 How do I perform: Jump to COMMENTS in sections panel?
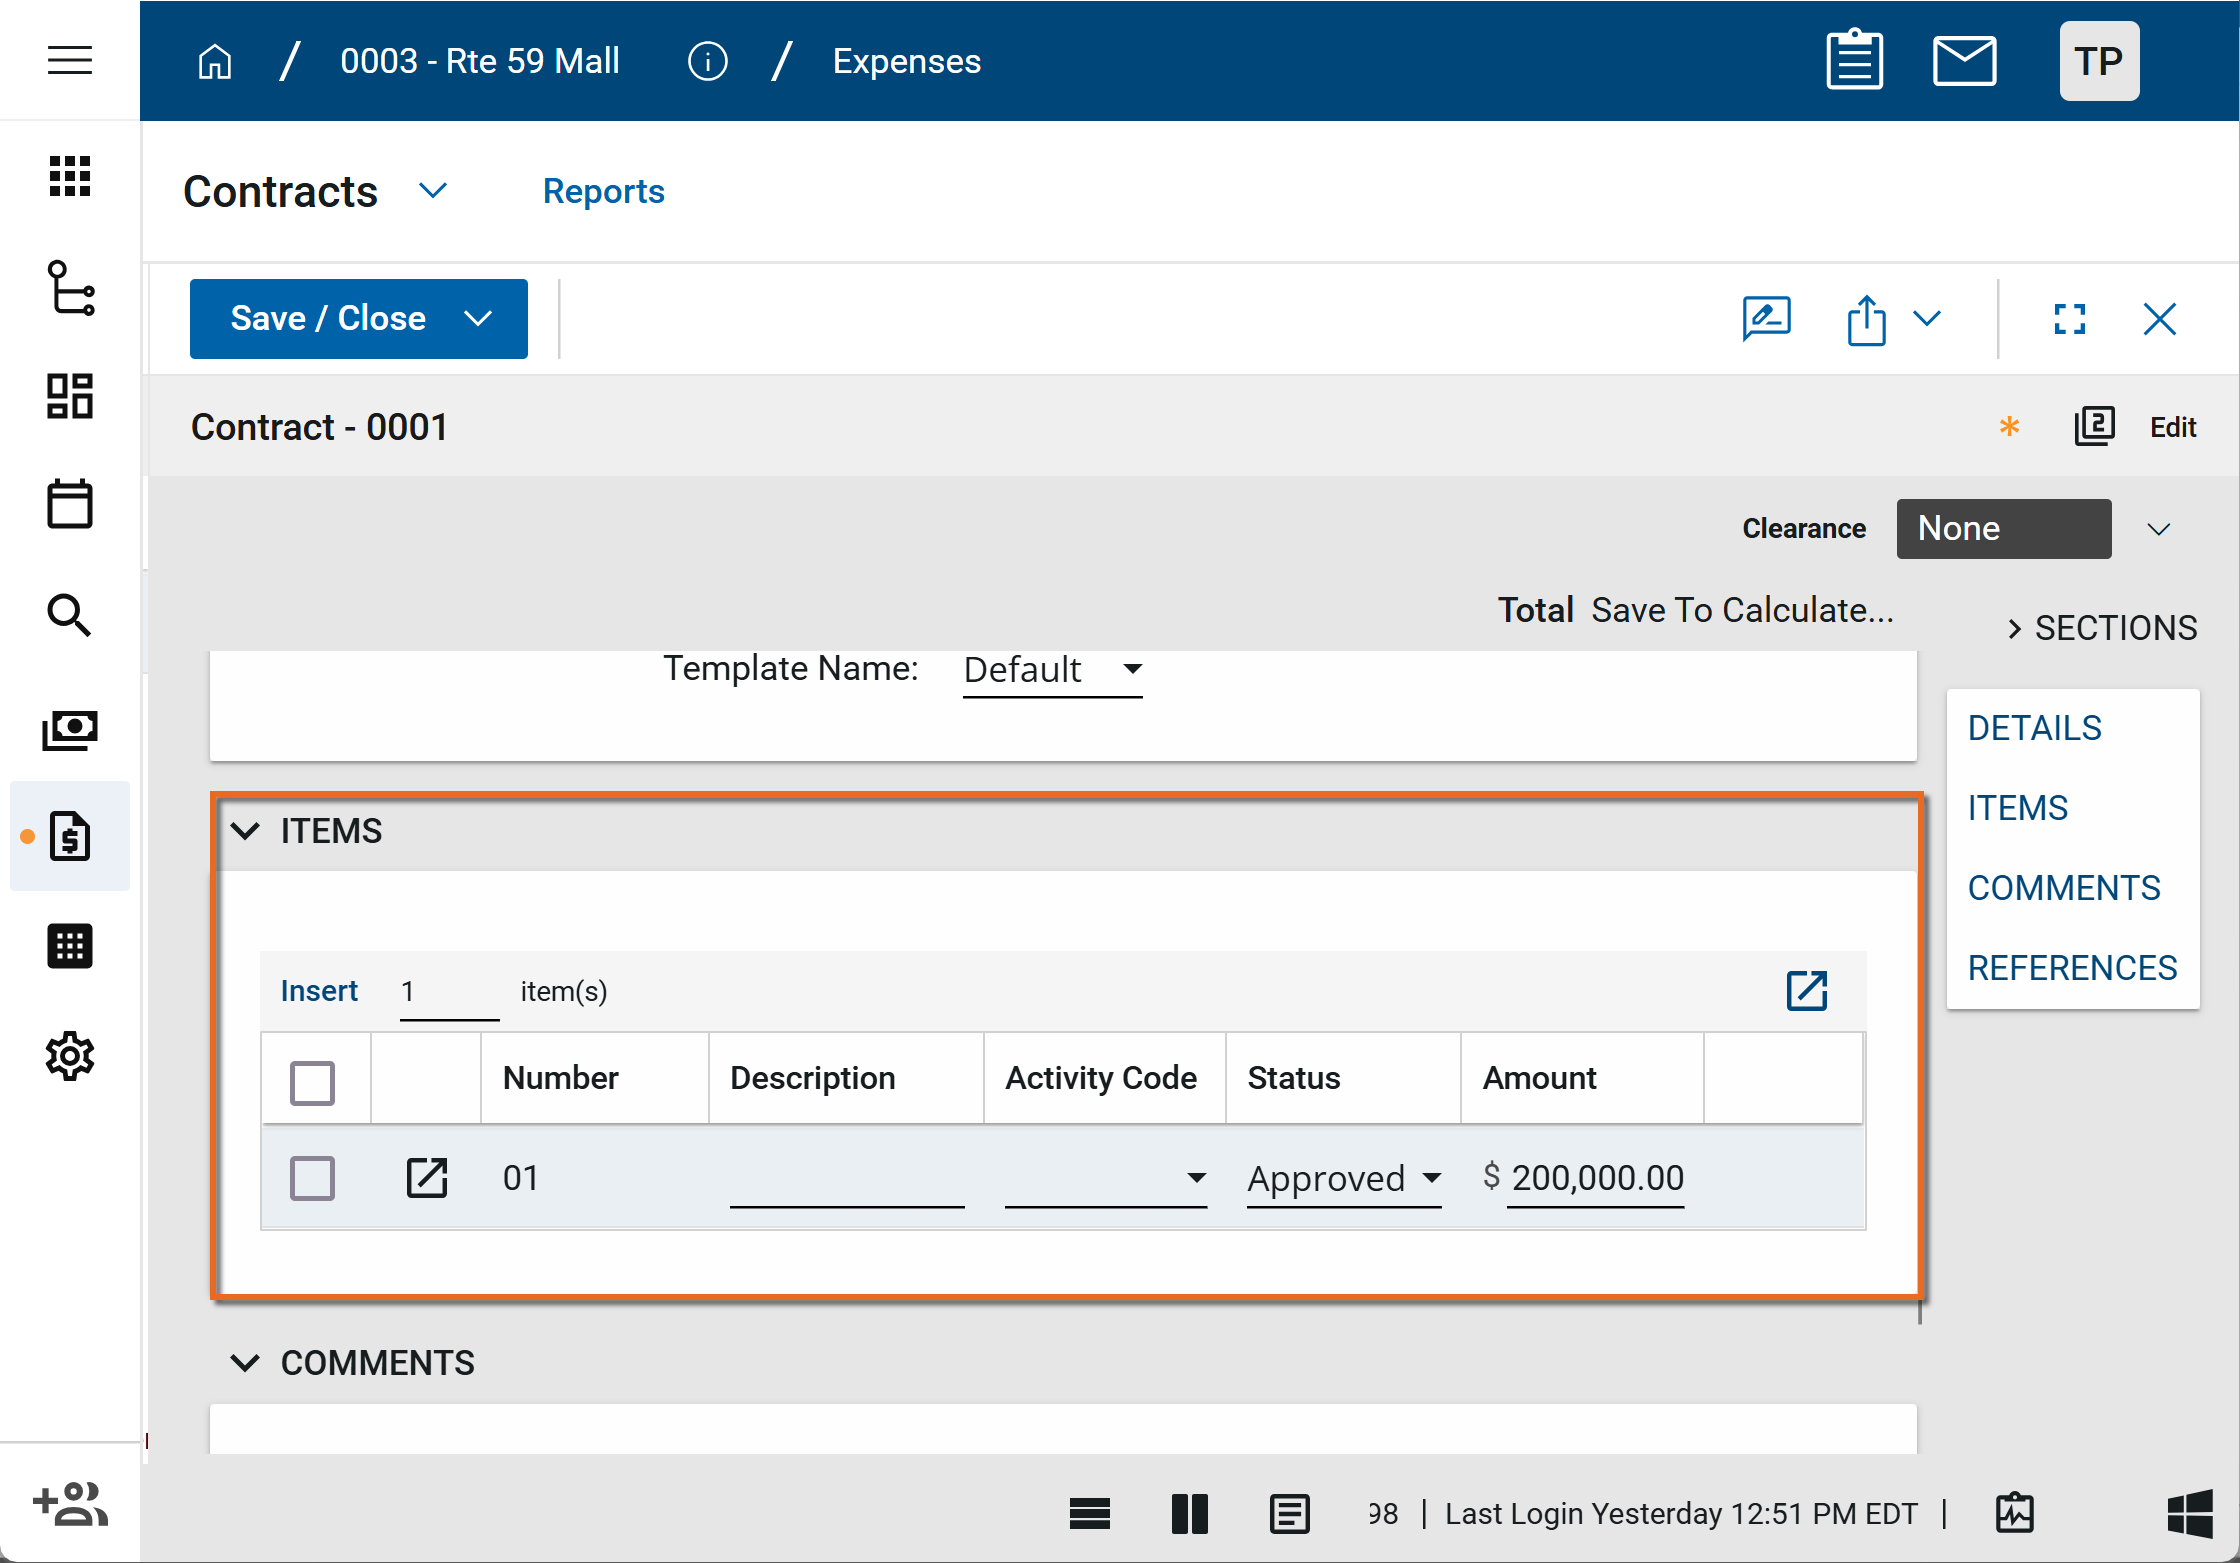click(x=2063, y=887)
